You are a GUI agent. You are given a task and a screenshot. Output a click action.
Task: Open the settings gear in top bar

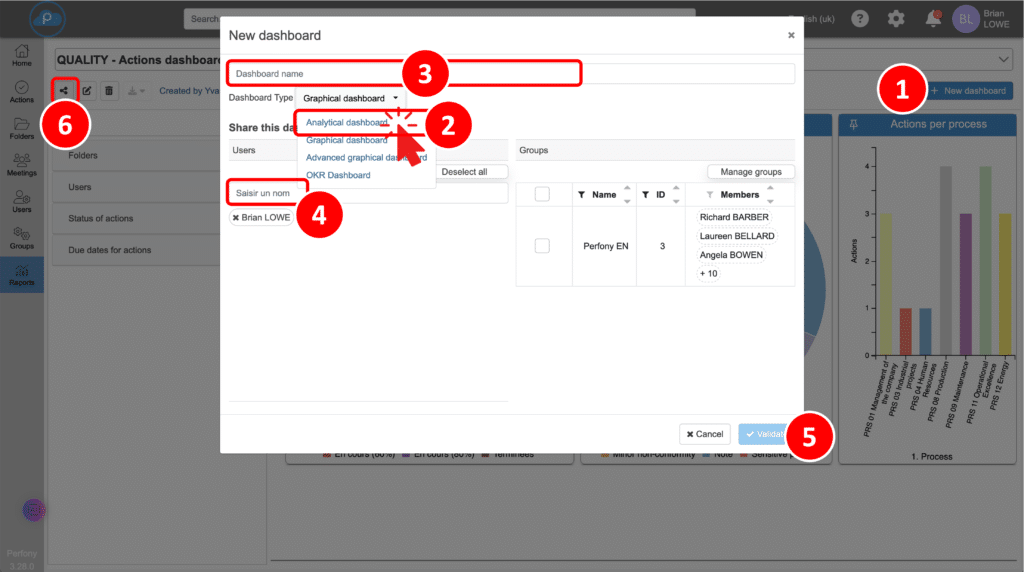[x=896, y=18]
